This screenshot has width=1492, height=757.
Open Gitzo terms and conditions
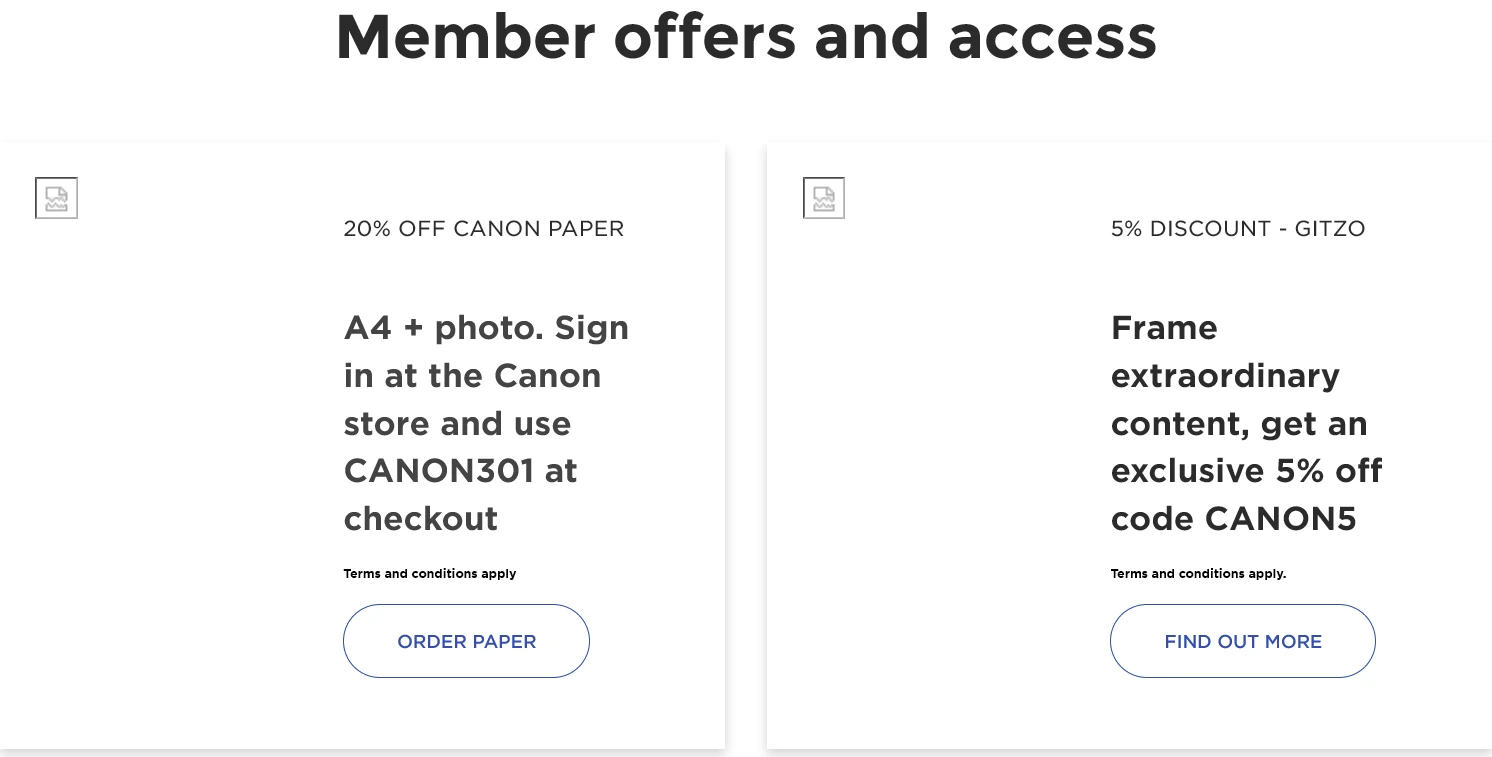[x=1198, y=574]
